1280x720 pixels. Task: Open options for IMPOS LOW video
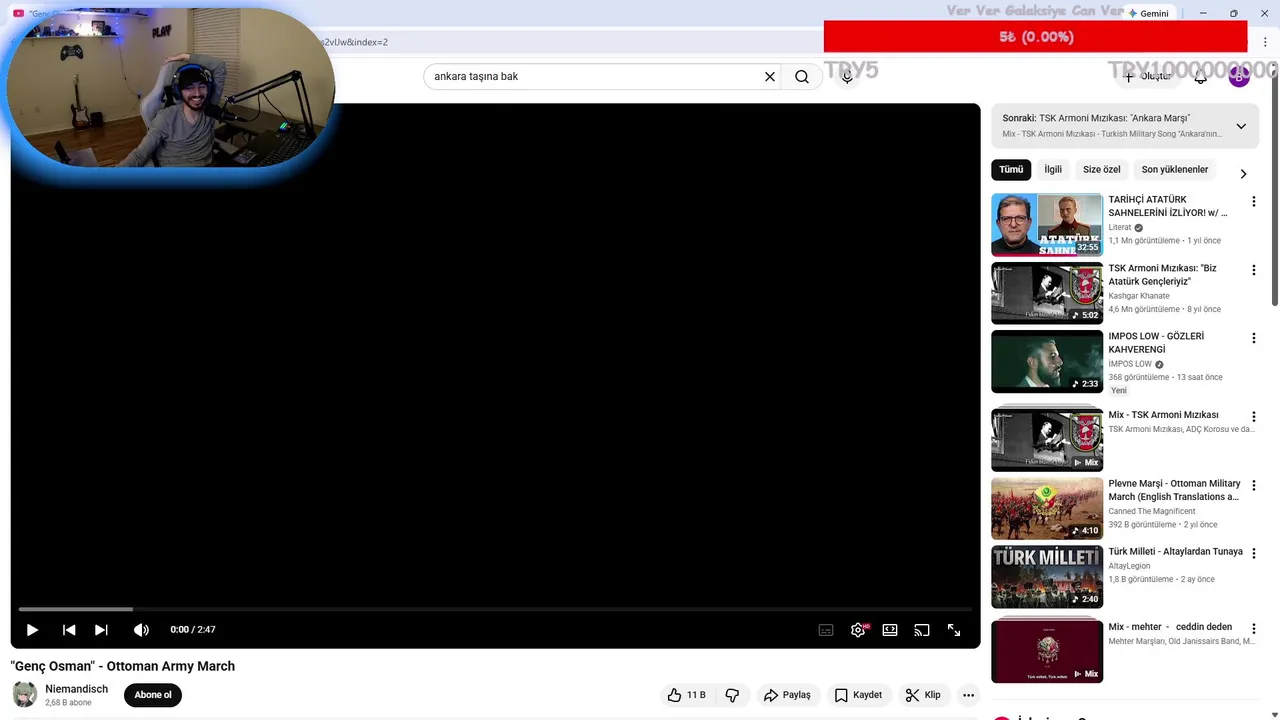point(1253,339)
